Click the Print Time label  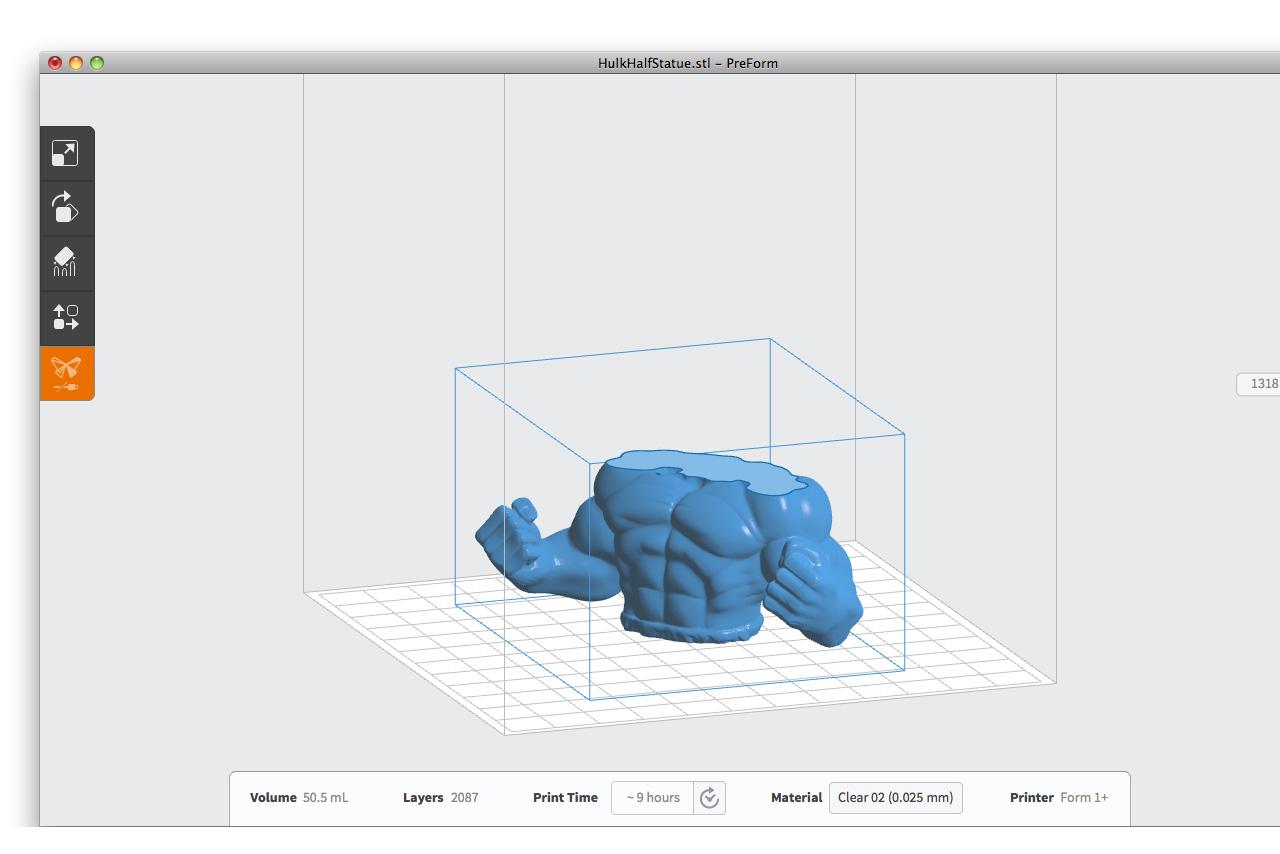(565, 798)
